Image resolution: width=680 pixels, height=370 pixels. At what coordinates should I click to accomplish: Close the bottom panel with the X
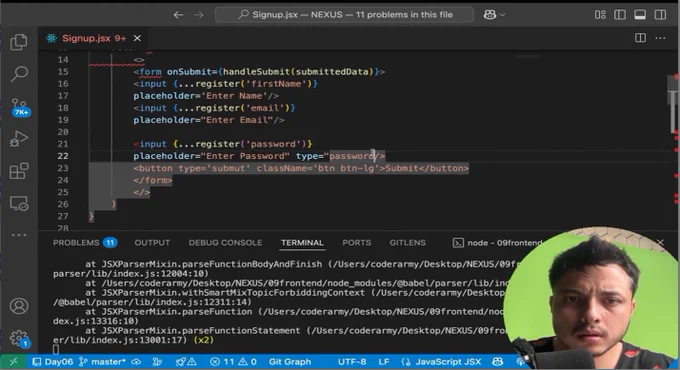[x=660, y=242]
